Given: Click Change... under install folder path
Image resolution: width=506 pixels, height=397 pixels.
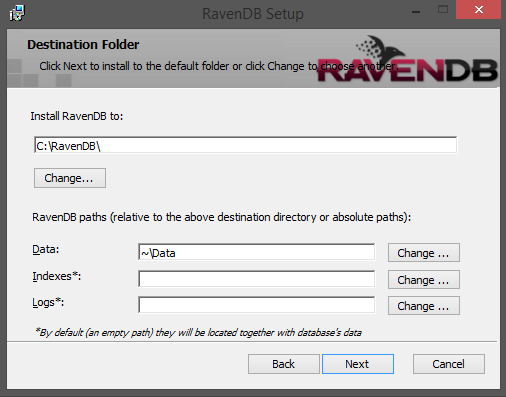Looking at the screenshot, I should 70,178.
